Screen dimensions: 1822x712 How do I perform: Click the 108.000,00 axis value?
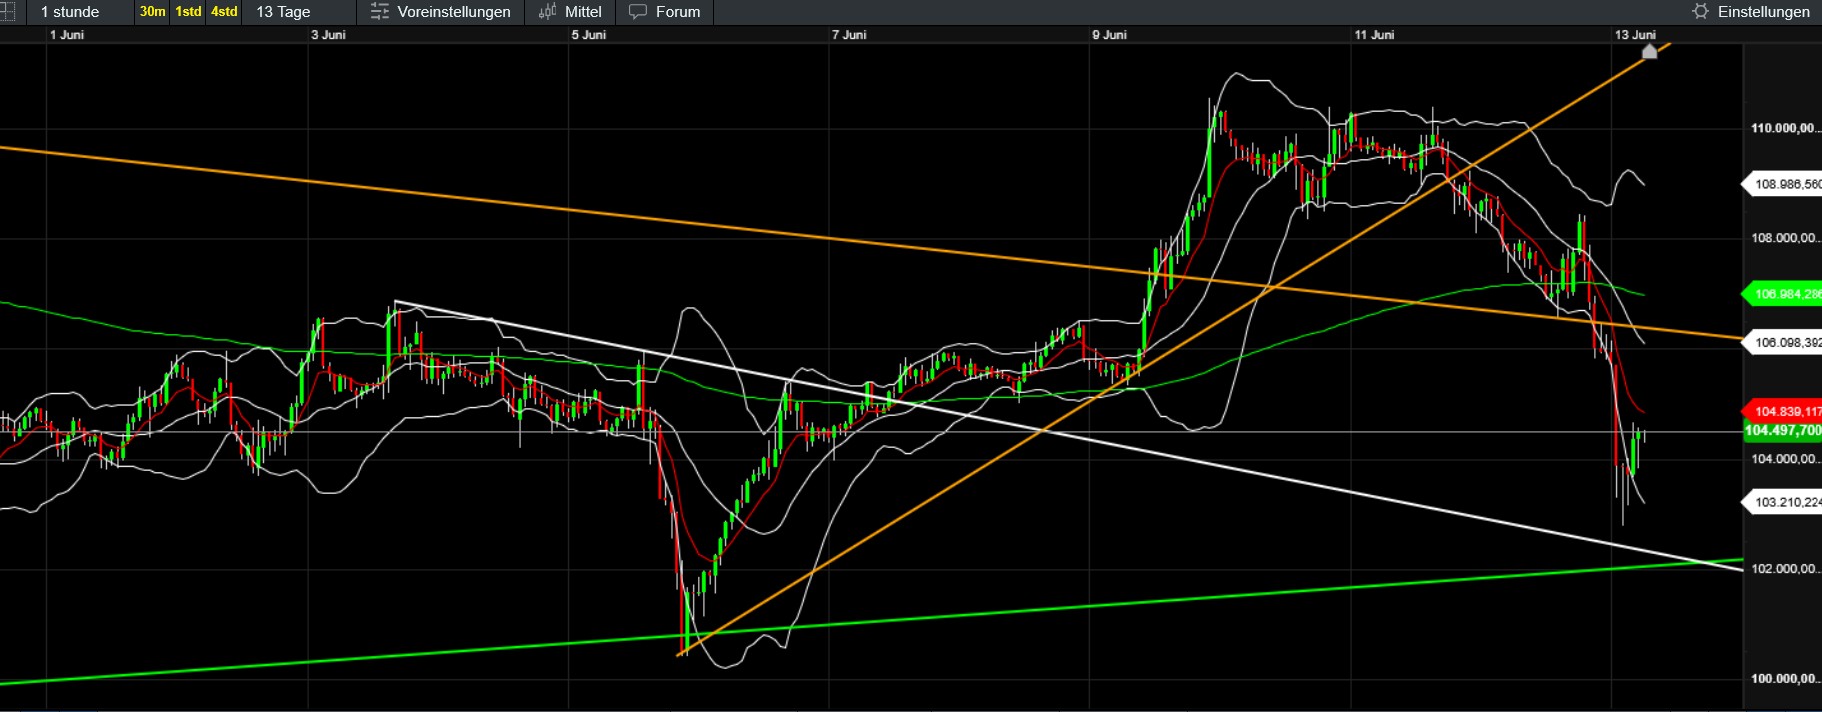[1785, 238]
